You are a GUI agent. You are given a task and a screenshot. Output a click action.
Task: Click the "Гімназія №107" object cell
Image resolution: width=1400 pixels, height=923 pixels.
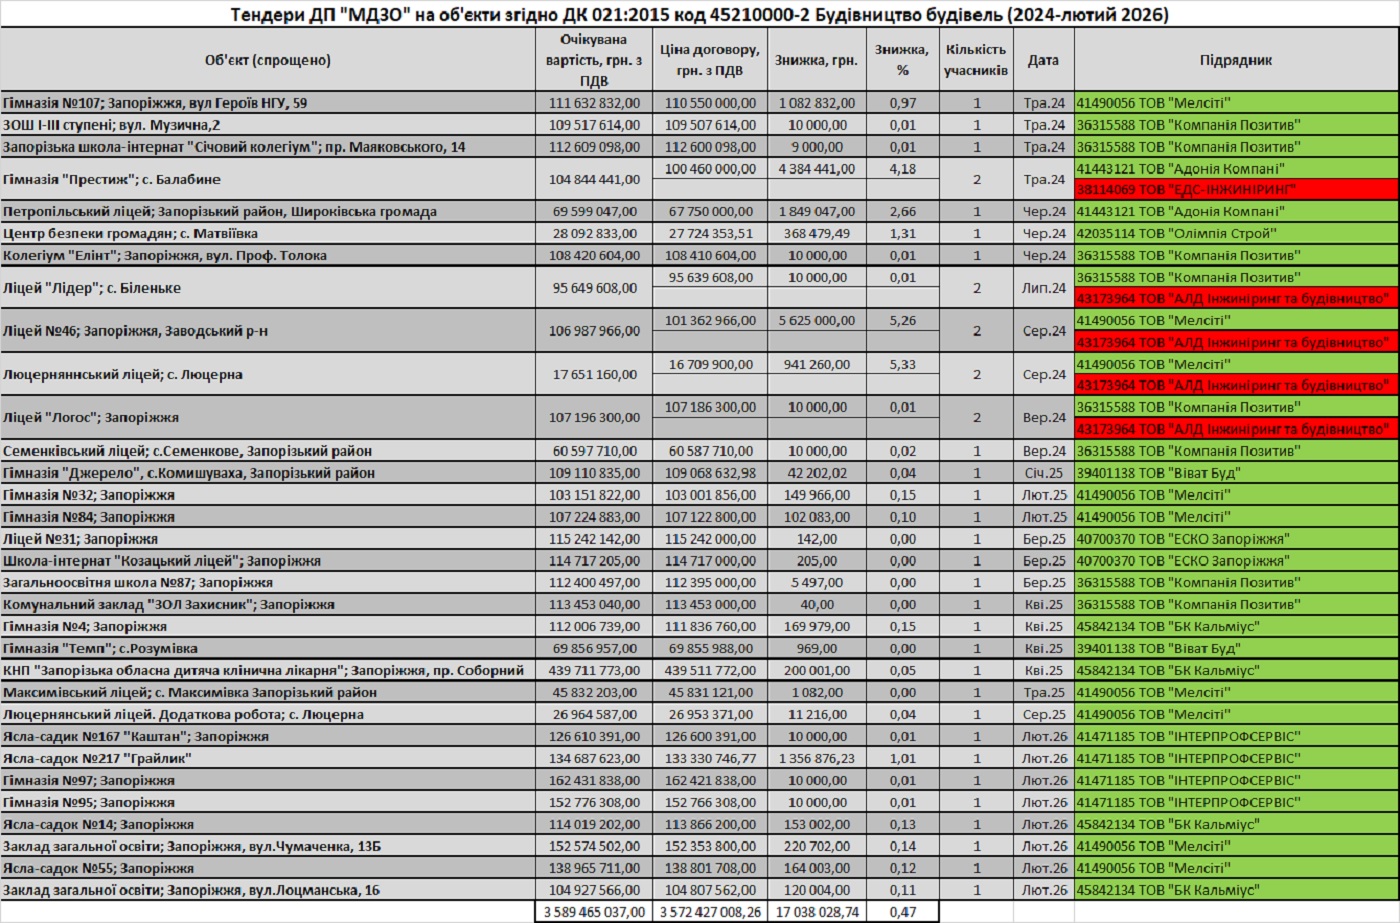[267, 103]
